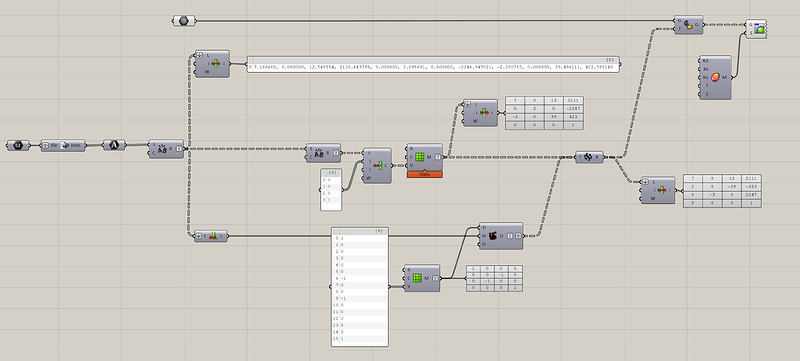Select the geometry hexagon parameter at top
The width and height of the screenshot is (800, 361).
point(184,21)
